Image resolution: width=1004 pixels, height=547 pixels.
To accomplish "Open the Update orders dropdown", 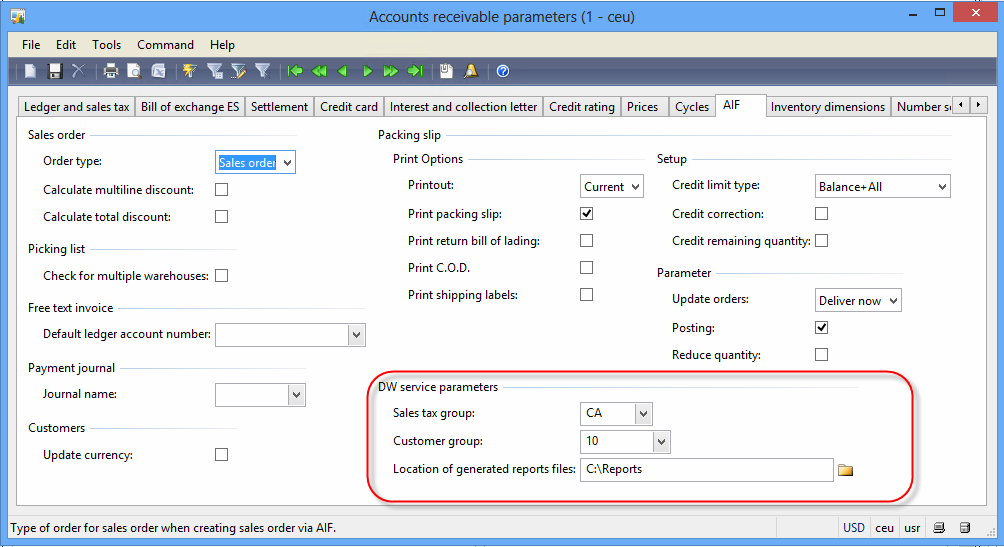I will click(892, 300).
